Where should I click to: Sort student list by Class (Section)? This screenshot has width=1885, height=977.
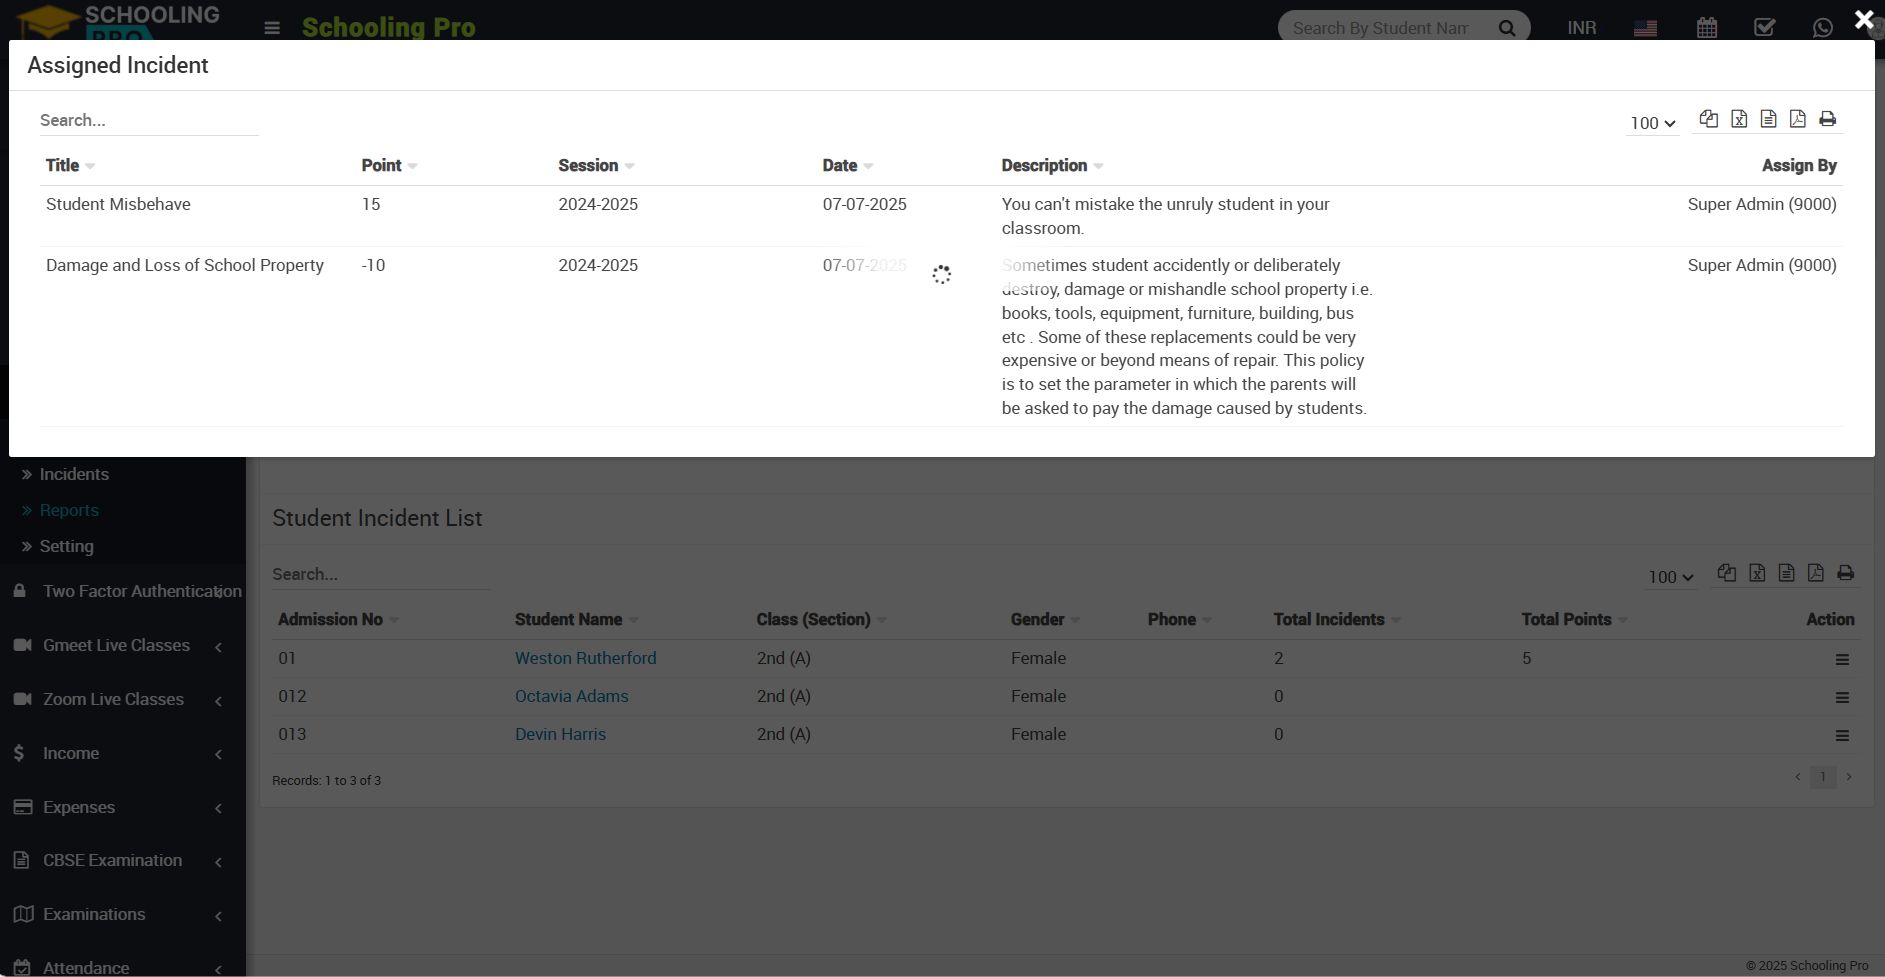[821, 619]
